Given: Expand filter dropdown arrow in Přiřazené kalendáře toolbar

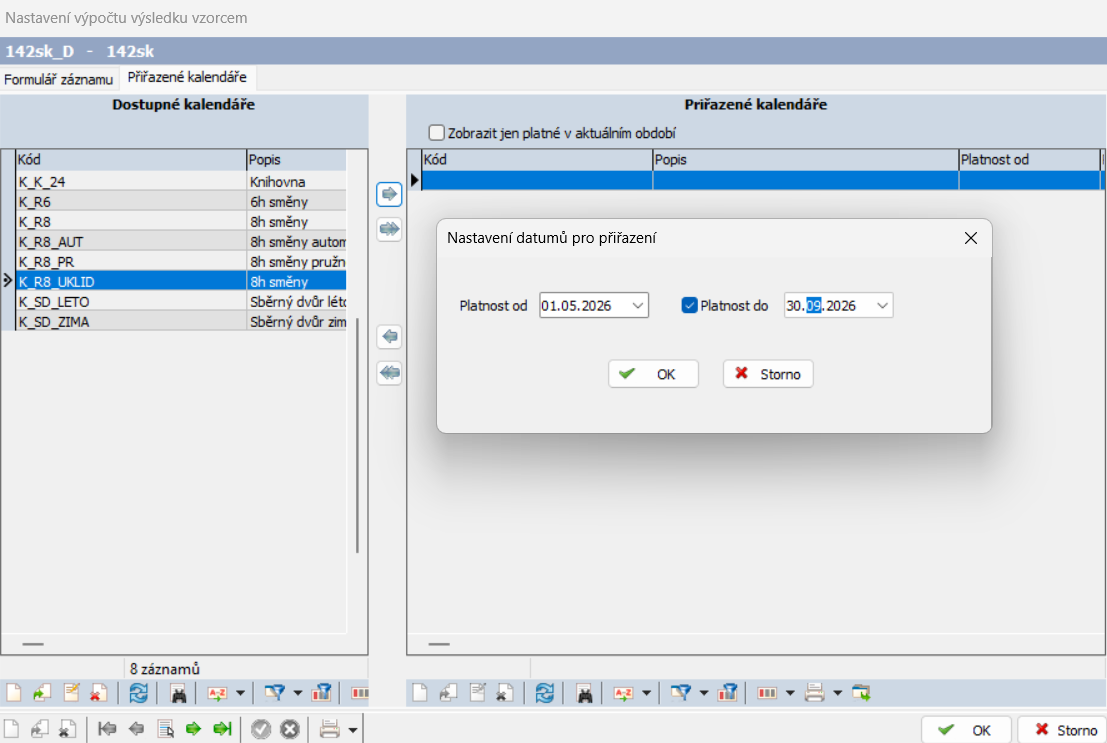Looking at the screenshot, I should (703, 693).
